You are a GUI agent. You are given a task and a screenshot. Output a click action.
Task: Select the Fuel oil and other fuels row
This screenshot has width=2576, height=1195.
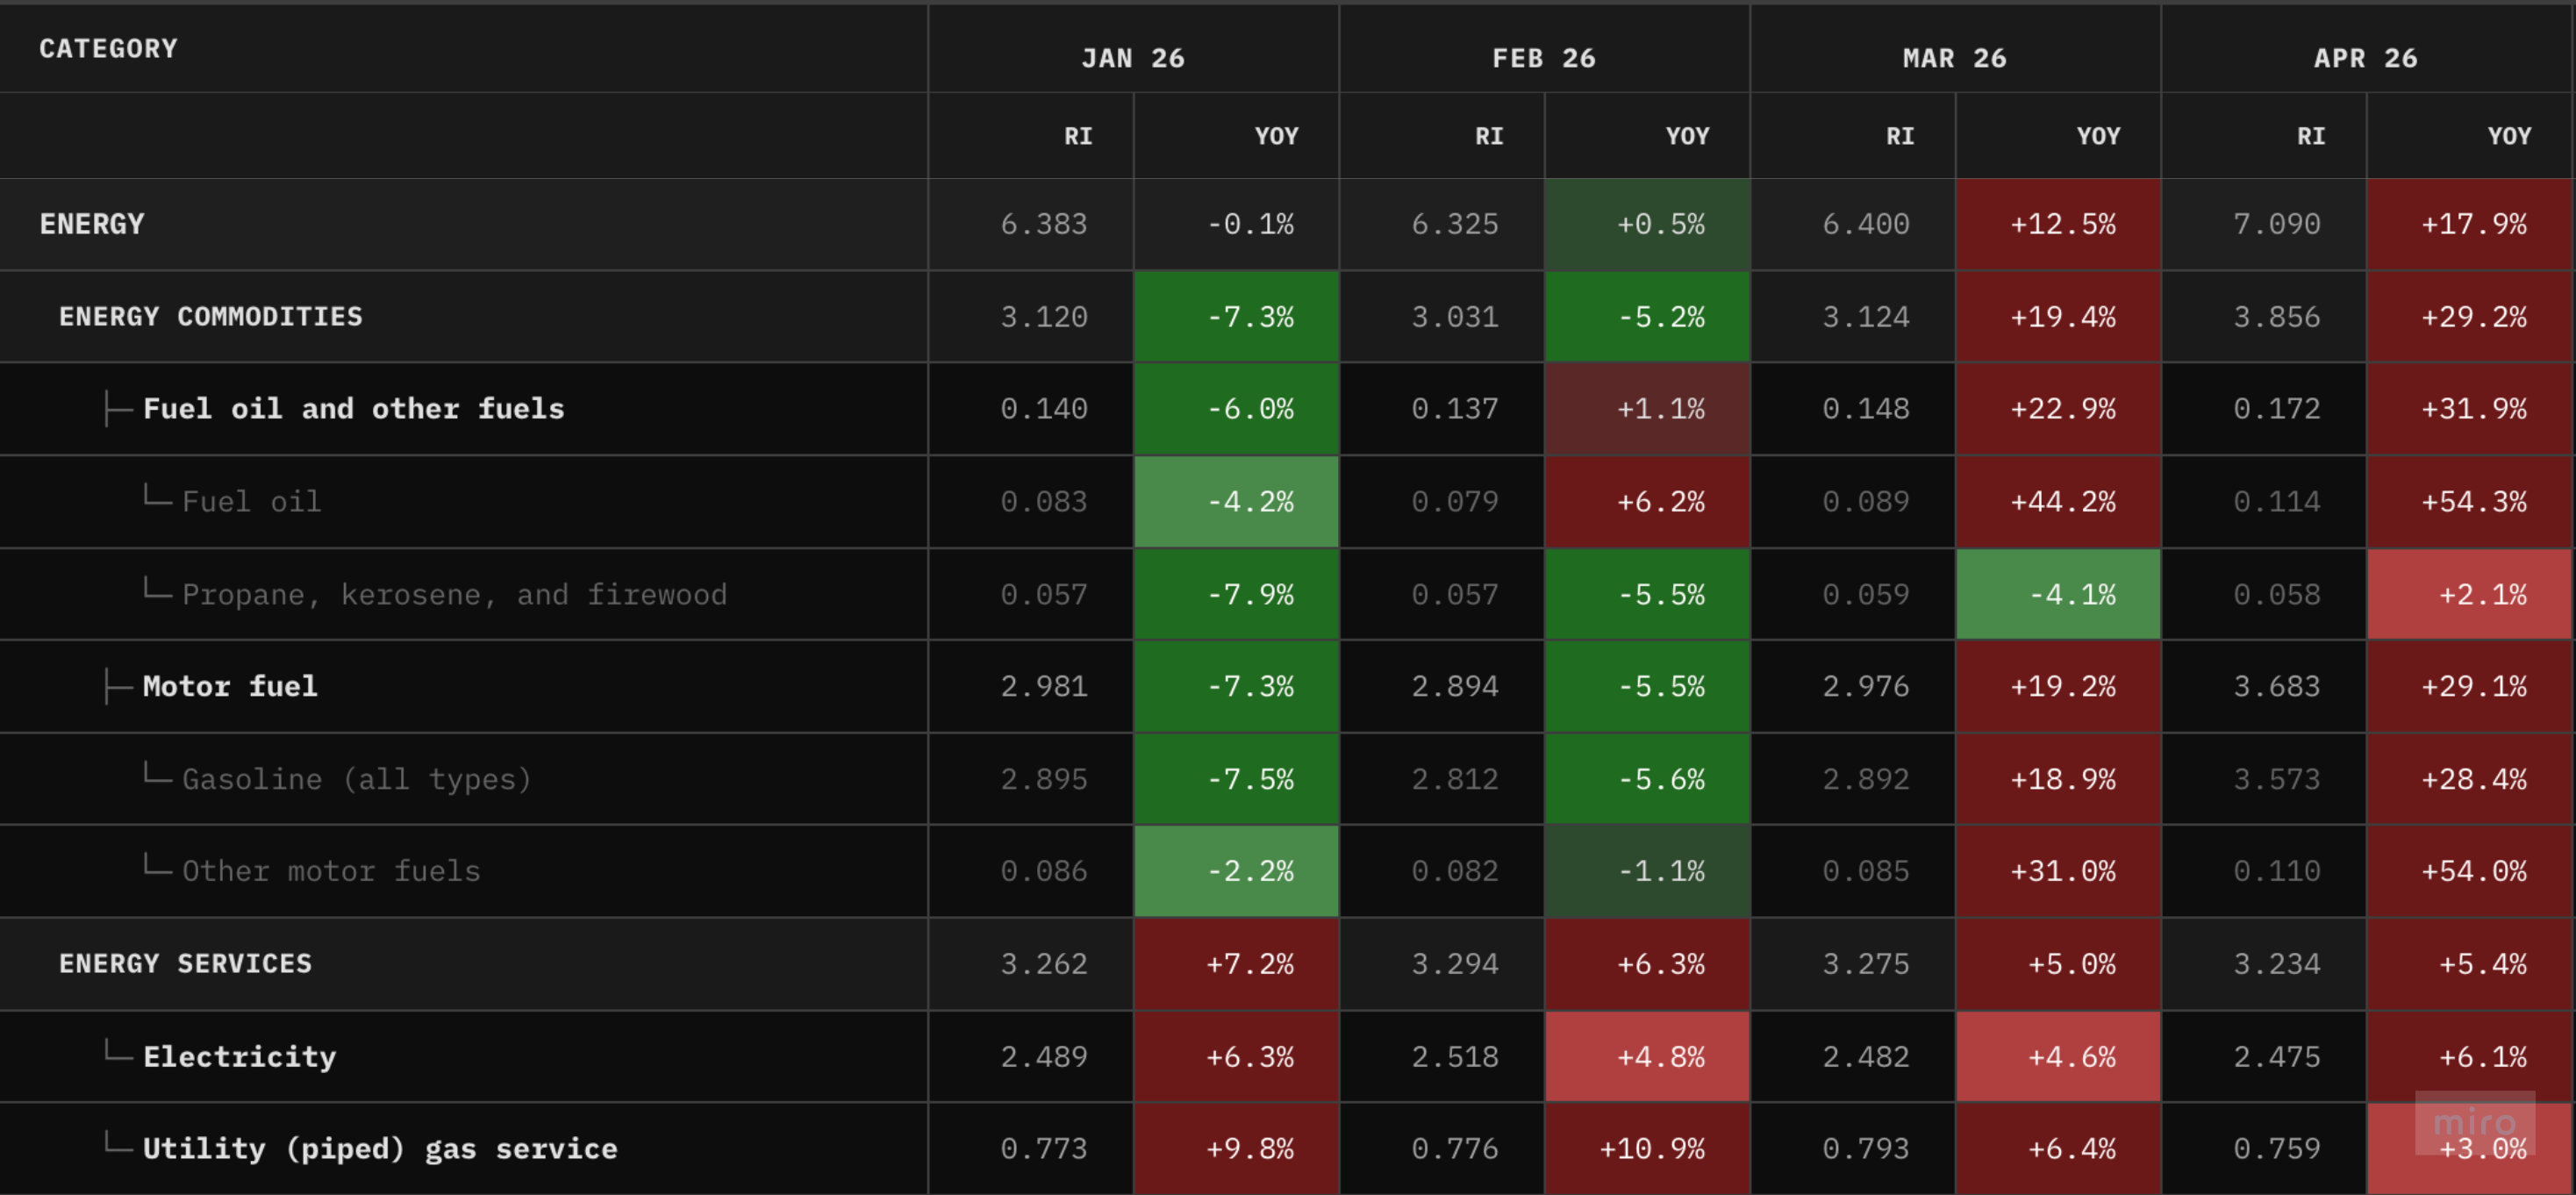1287,409
